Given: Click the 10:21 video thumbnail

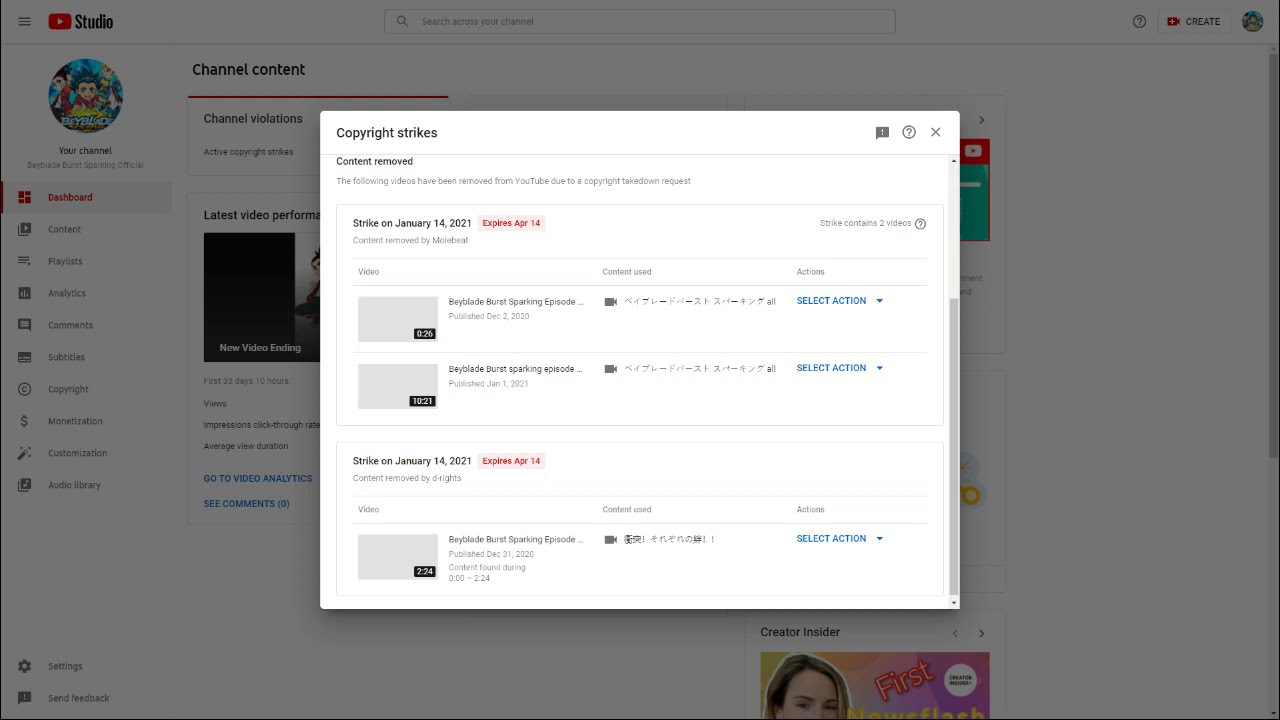Looking at the screenshot, I should coord(398,386).
